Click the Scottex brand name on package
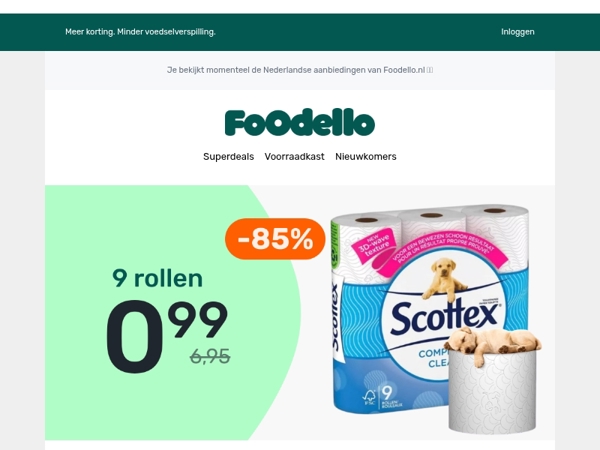The height and width of the screenshot is (450, 600). [444, 318]
